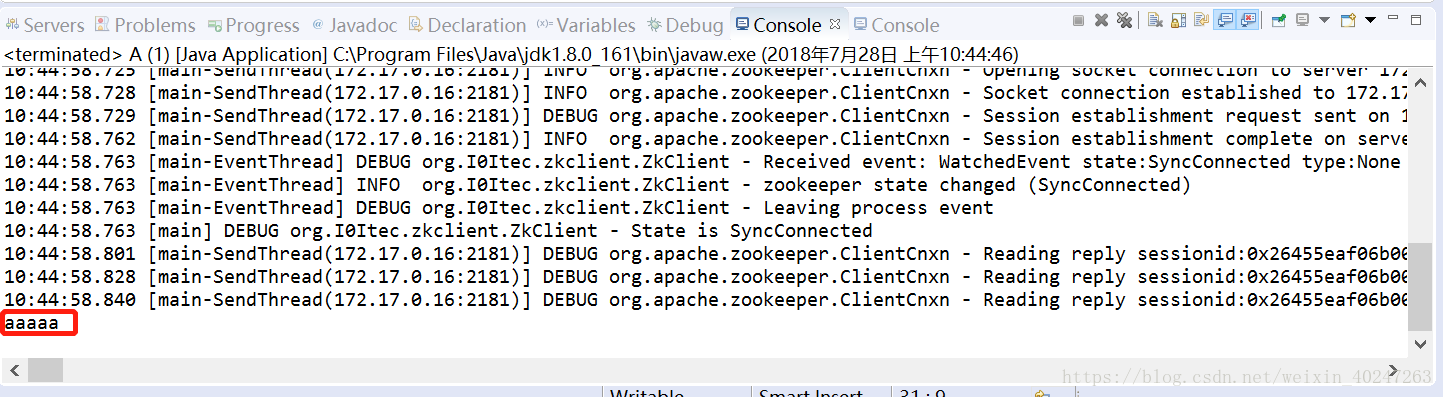
Task: Open the Open Console dropdown arrow
Action: coord(1370,20)
